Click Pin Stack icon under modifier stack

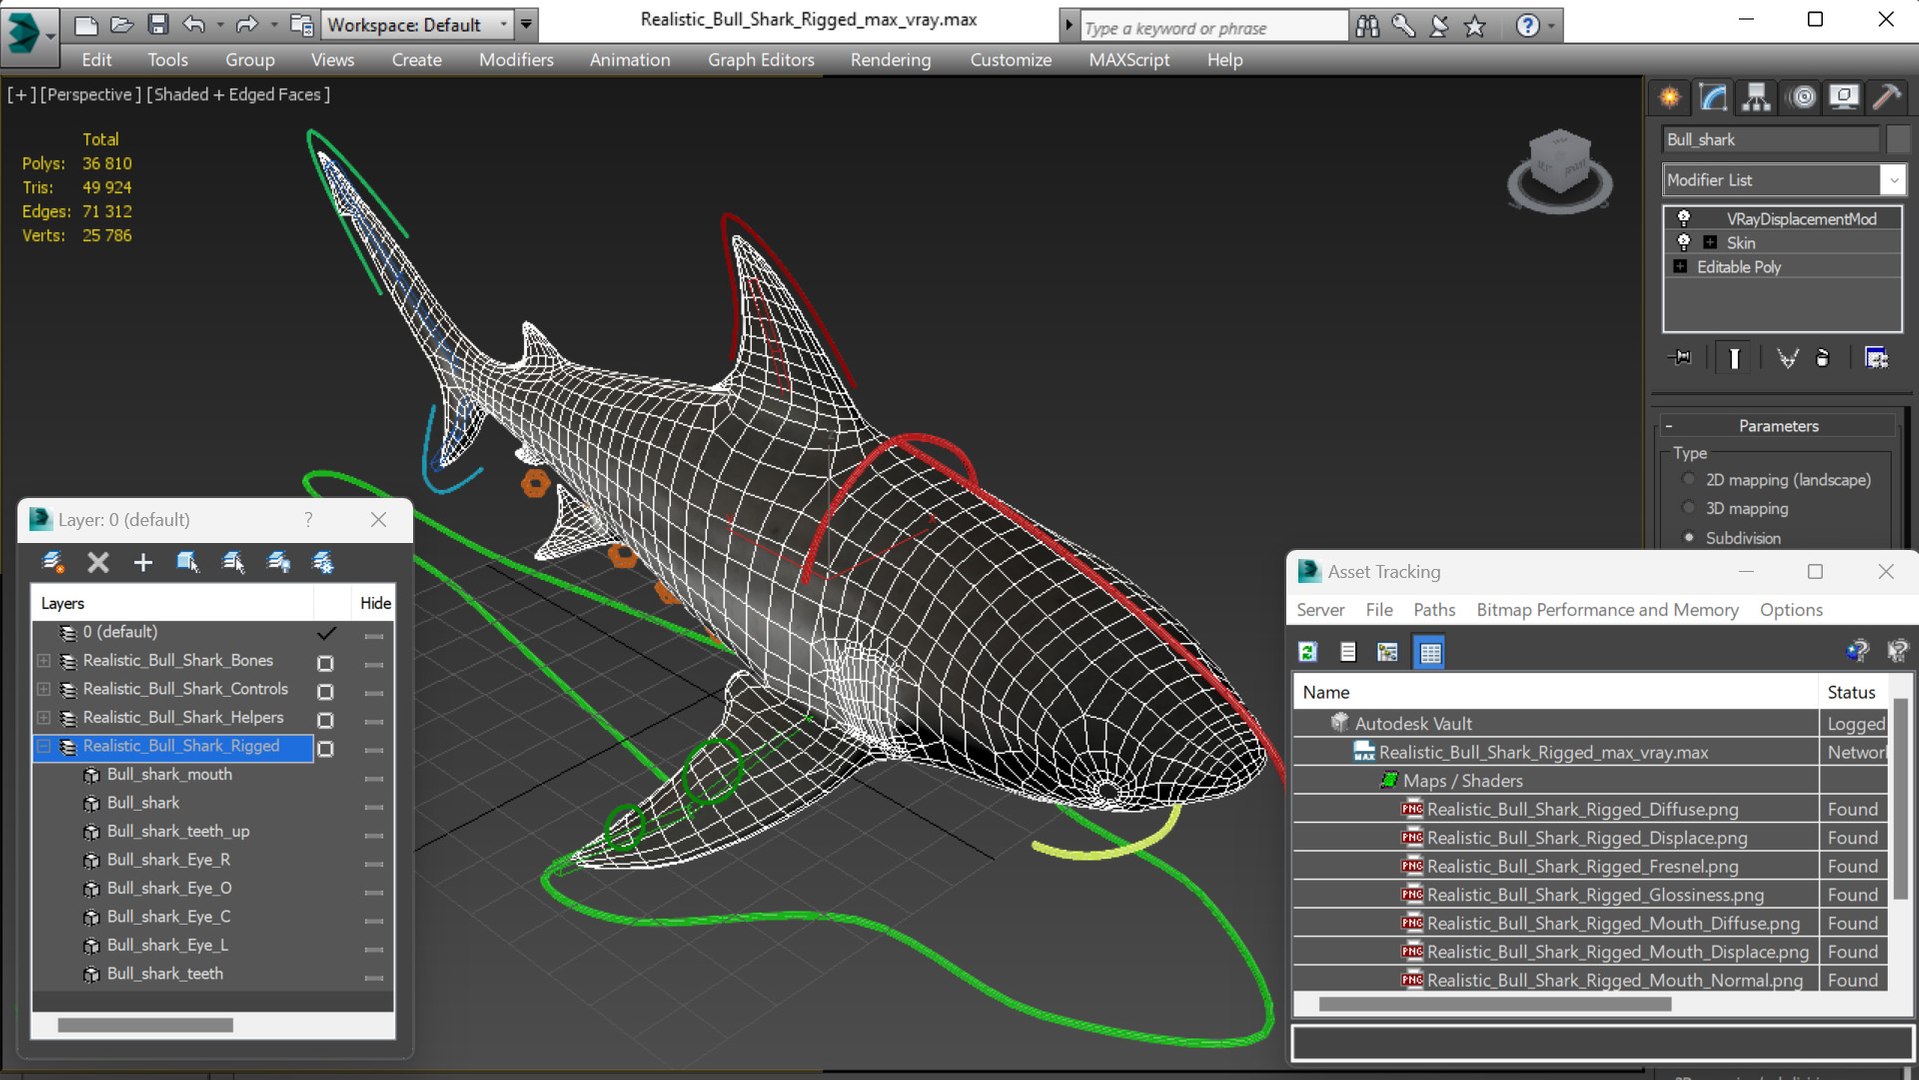(x=1680, y=358)
